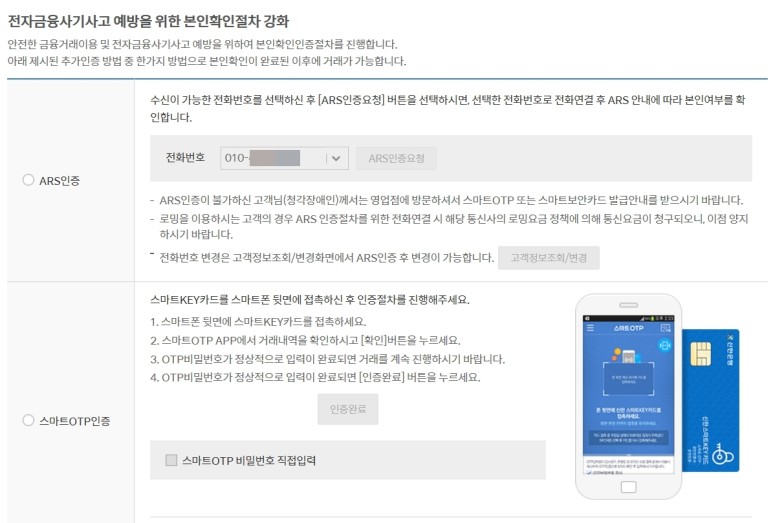Screen dimensions: 773x523
Task: Click step 3 text ending 거래를 계속 진행하시기 바랍니다
Action: (328, 359)
